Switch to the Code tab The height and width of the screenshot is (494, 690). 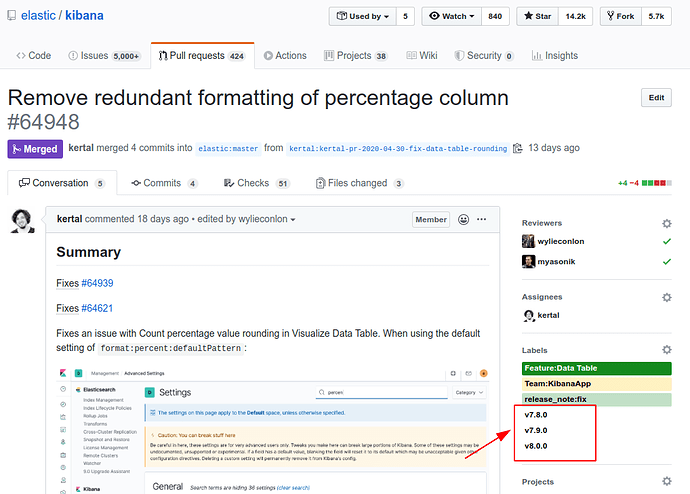pyautogui.click(x=33, y=56)
